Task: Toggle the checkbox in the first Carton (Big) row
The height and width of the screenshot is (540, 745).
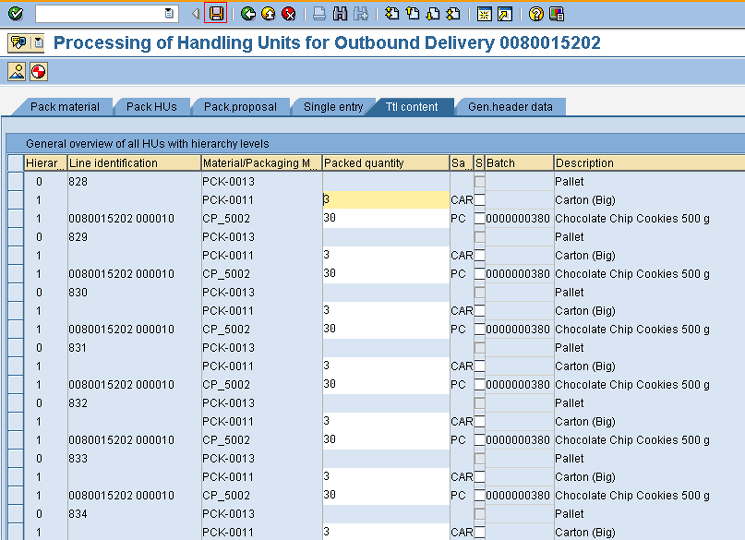Action: tap(479, 200)
